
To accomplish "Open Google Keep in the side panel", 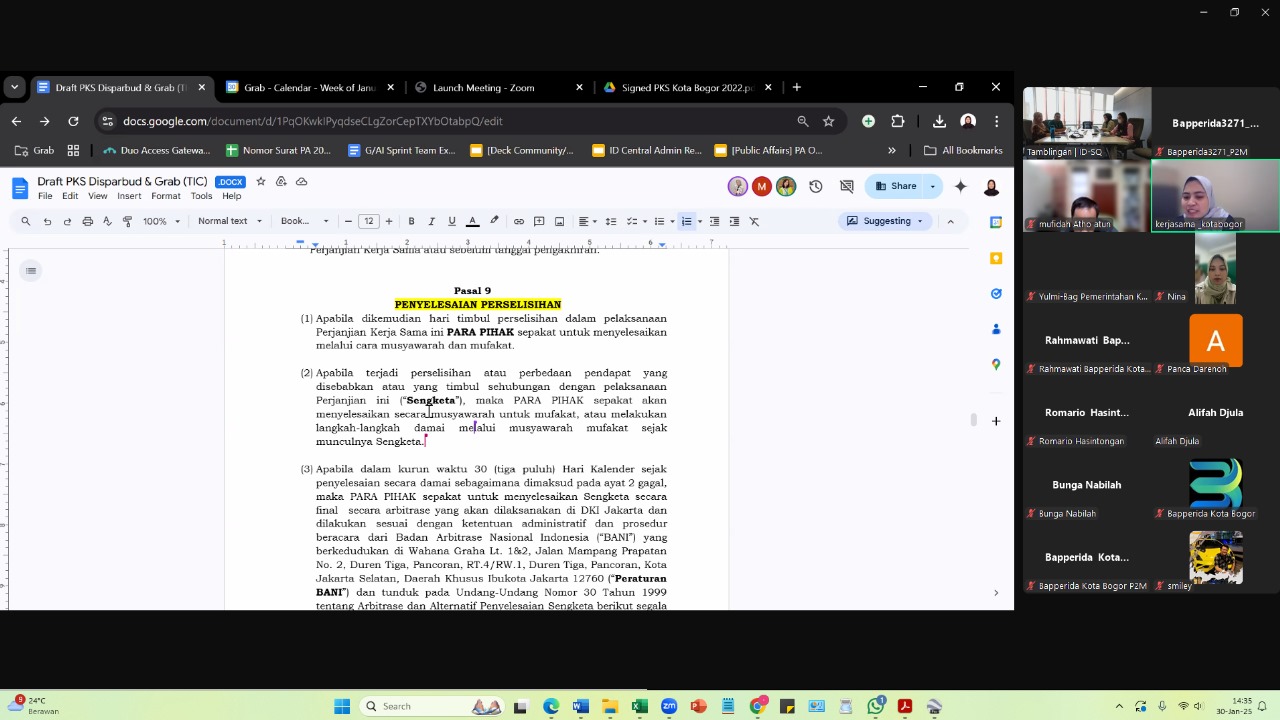I will pyautogui.click(x=996, y=258).
